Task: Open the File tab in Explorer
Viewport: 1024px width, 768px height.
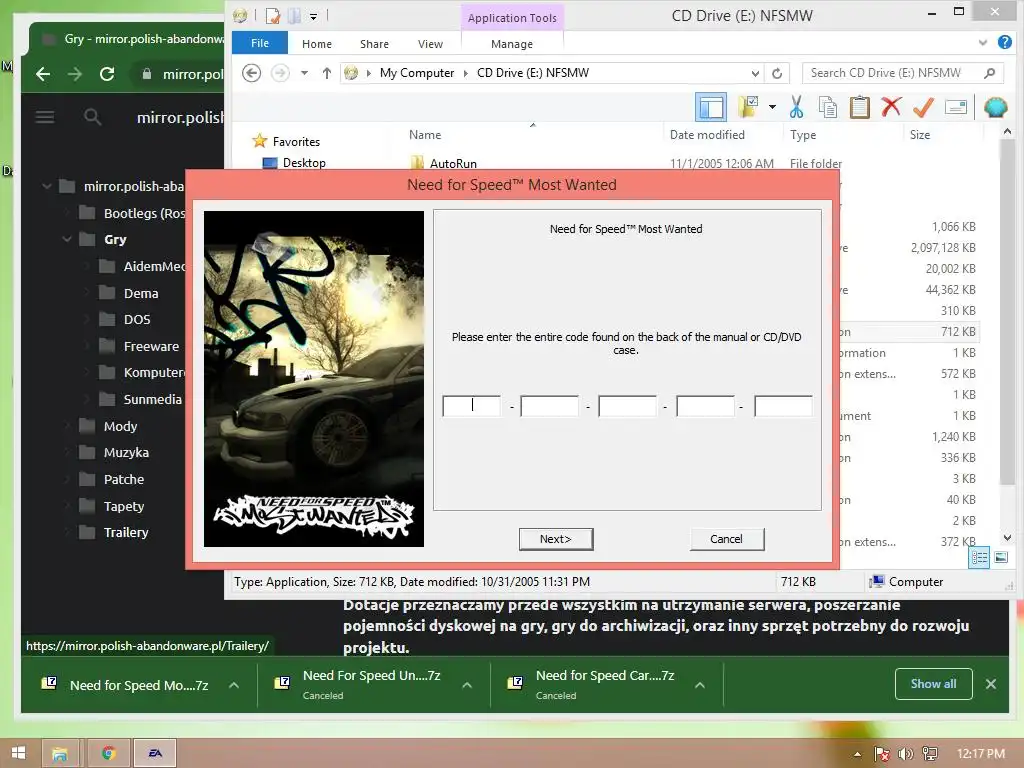Action: (260, 43)
